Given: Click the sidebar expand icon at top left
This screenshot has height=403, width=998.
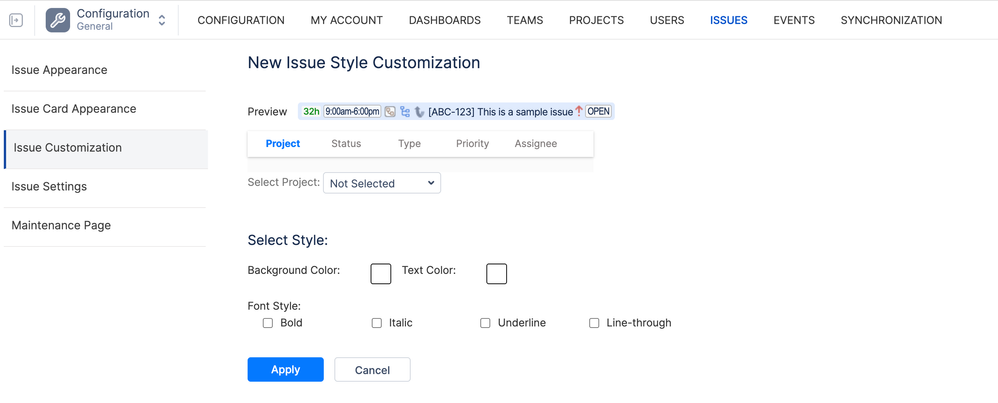Looking at the screenshot, I should point(16,20).
